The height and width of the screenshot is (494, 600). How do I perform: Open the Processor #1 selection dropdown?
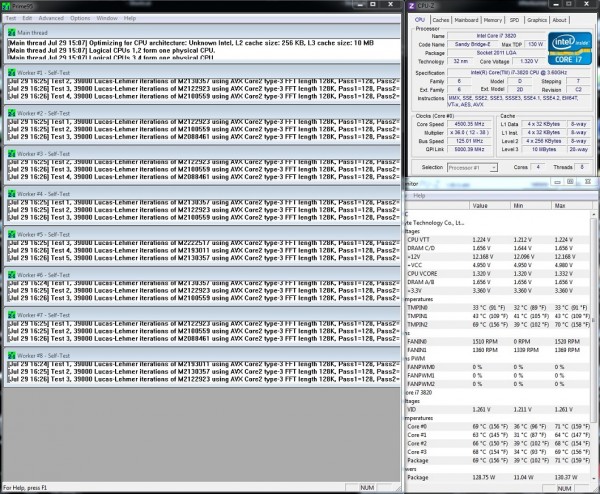click(x=472, y=168)
